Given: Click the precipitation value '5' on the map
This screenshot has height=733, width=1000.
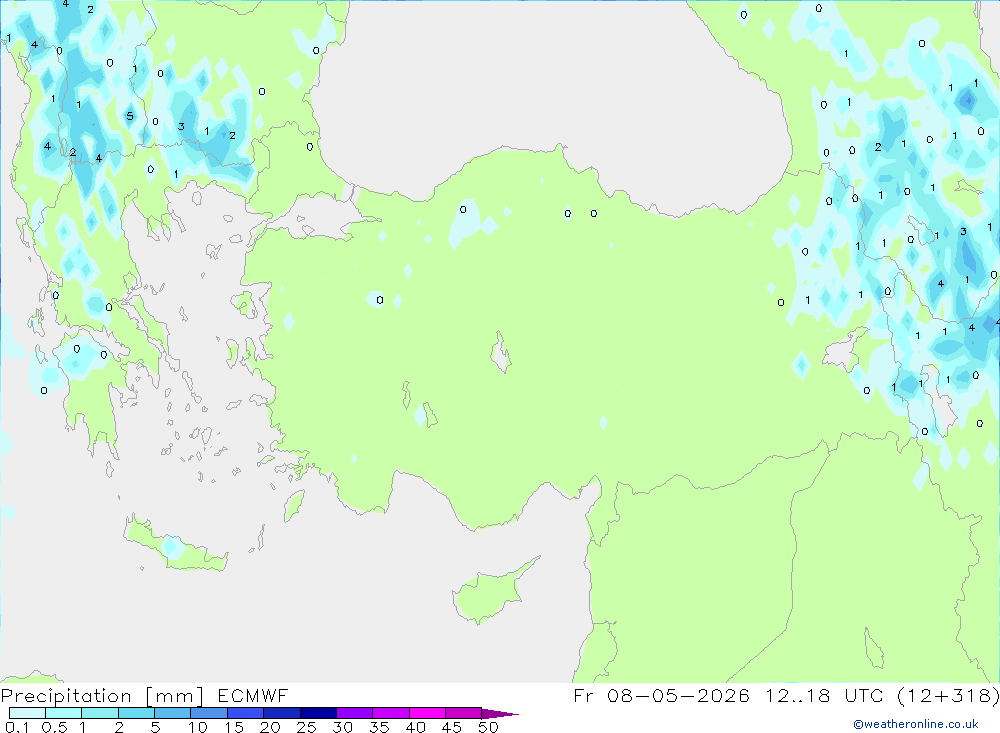Looking at the screenshot, I should coord(130,116).
